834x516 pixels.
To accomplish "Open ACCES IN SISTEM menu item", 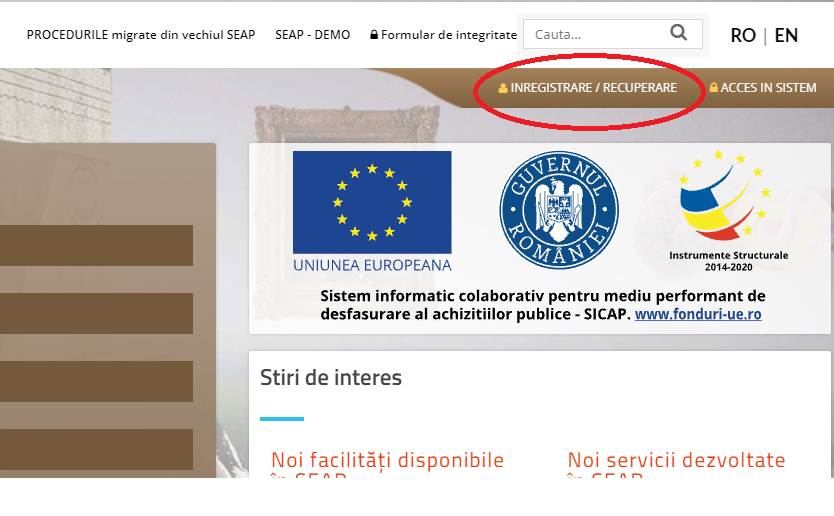I will [763, 88].
